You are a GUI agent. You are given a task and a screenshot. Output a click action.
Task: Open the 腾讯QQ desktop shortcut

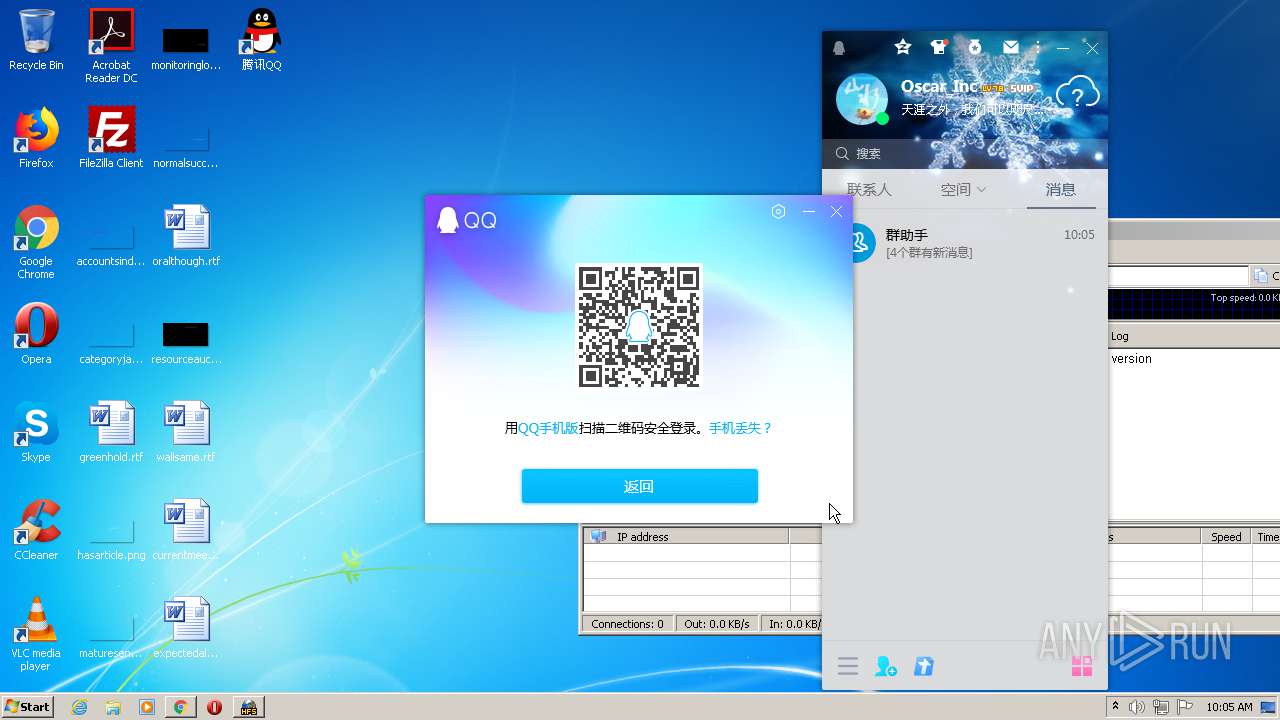pos(261,40)
